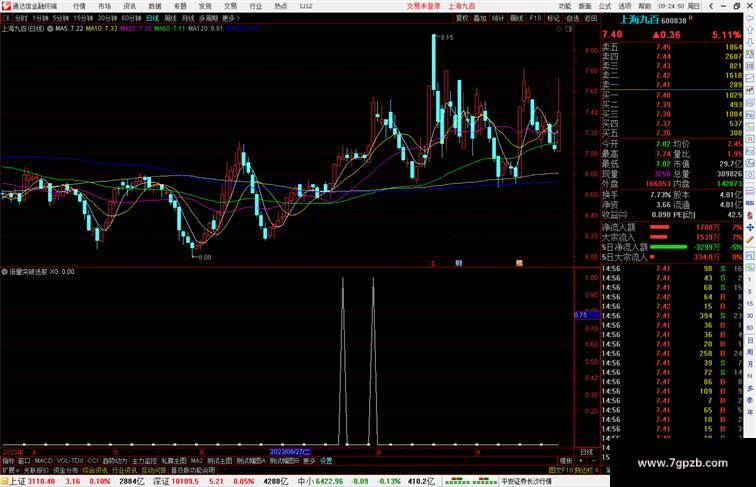The height and width of the screenshot is (487, 756).
Task: Click the 上证 index value 3110.48
Action: click(41, 481)
